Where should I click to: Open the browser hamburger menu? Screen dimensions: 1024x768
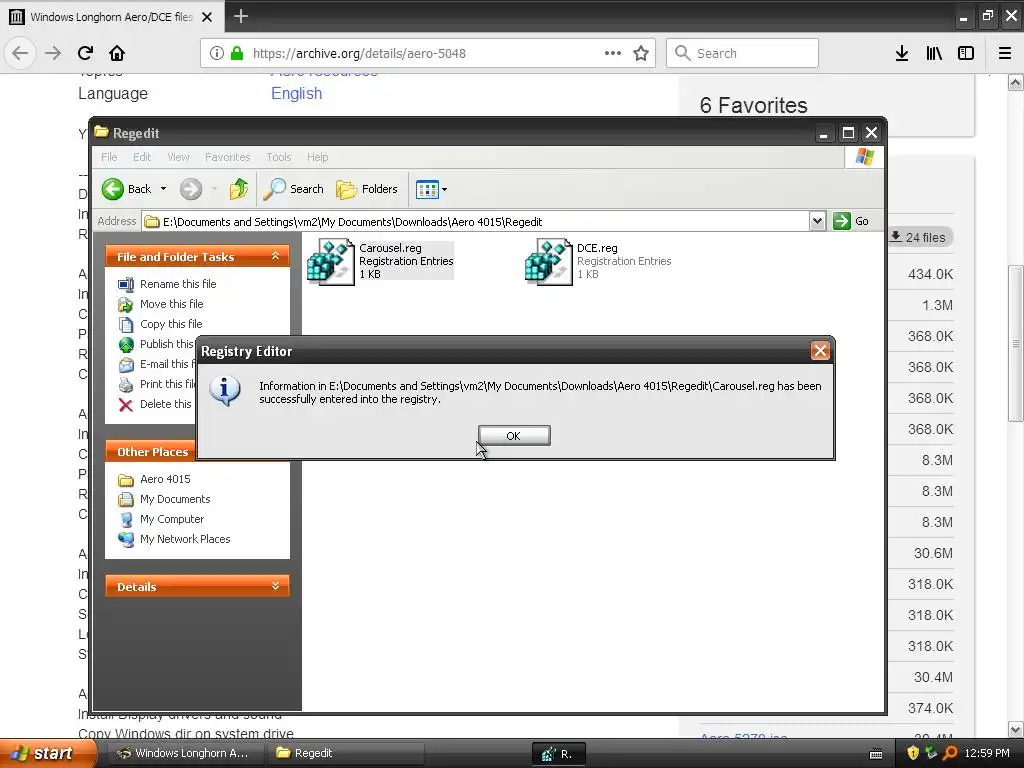1005,53
